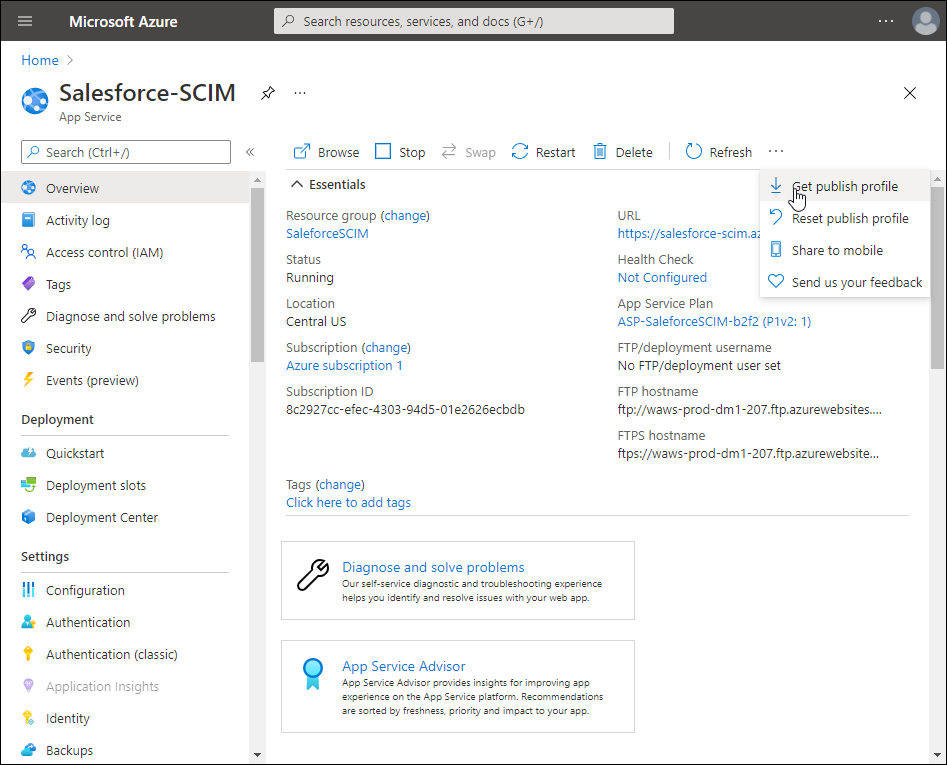Select Get publish profile from the menu
947x765 pixels.
coord(844,186)
